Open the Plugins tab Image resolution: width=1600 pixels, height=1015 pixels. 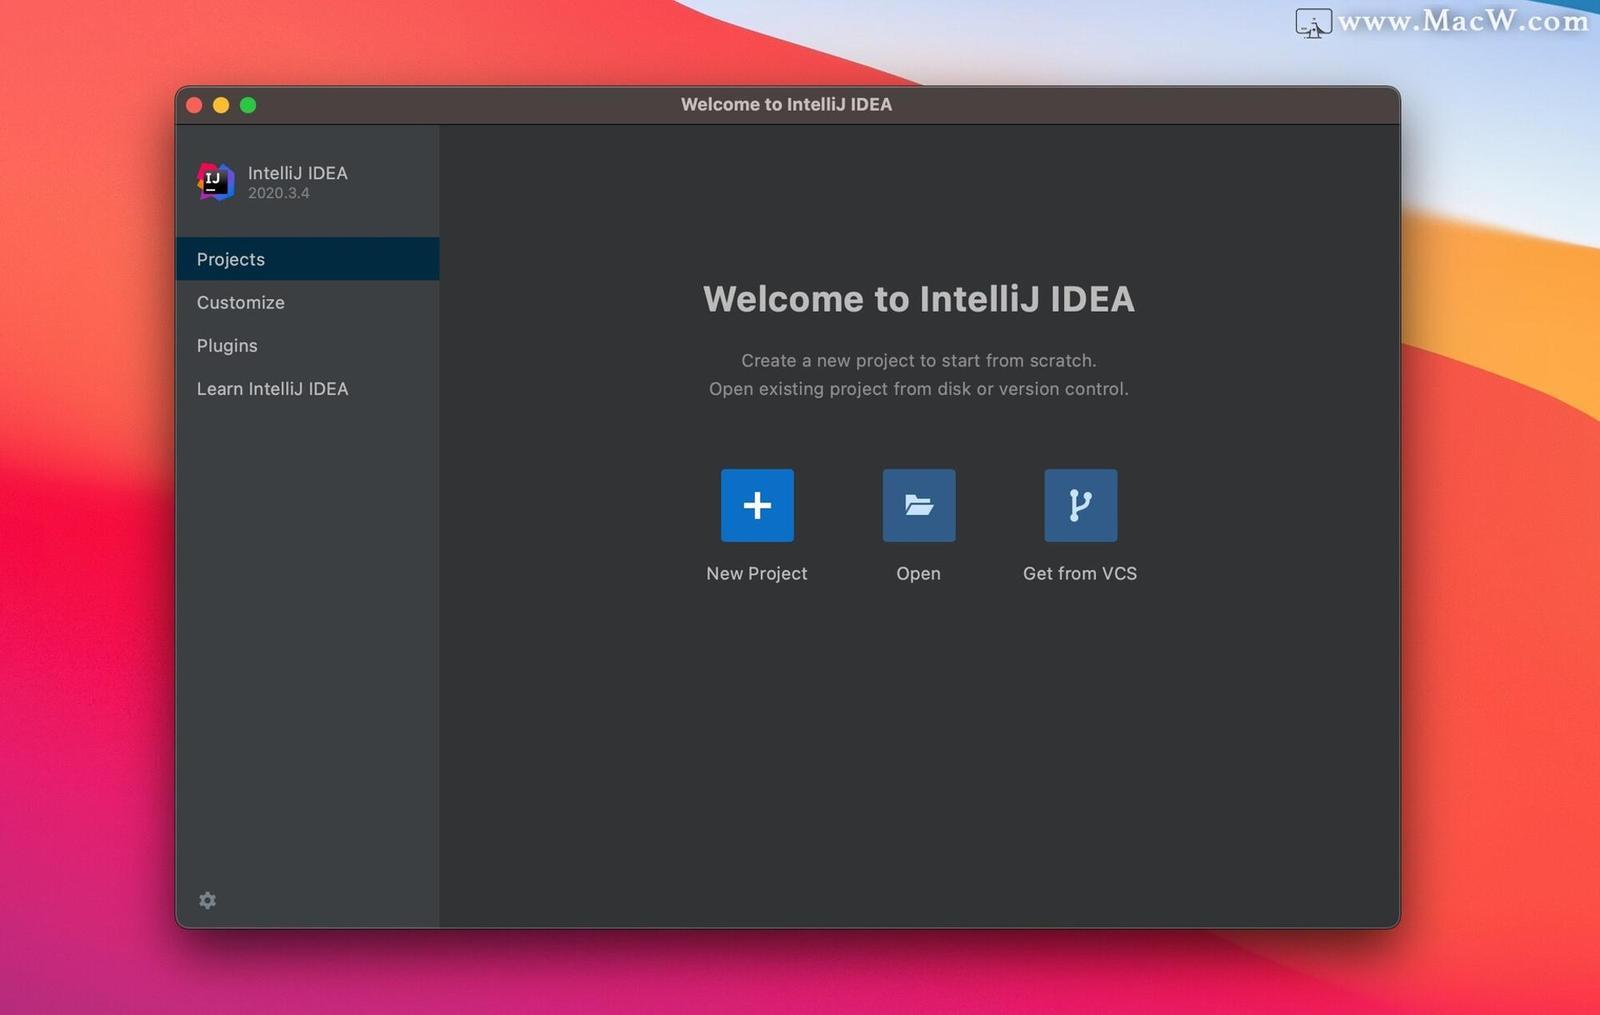pyautogui.click(x=308, y=345)
